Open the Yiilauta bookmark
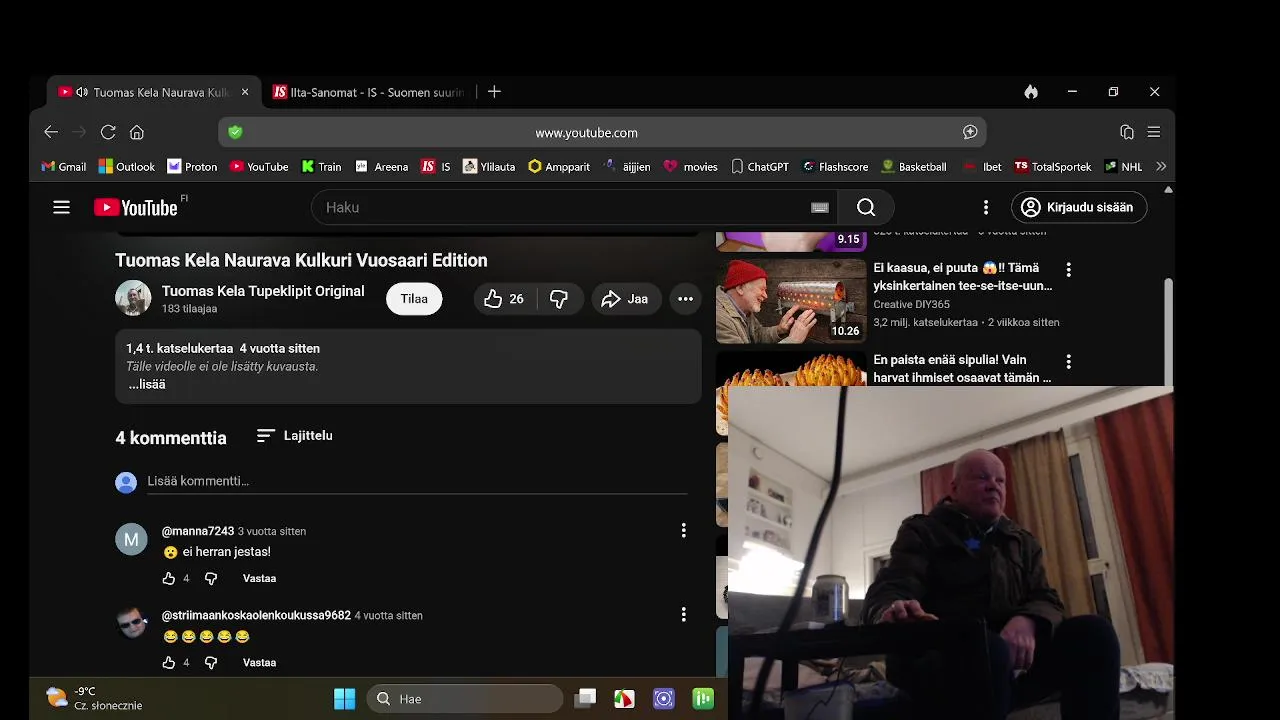The height and width of the screenshot is (720, 1280). pyautogui.click(x=489, y=167)
